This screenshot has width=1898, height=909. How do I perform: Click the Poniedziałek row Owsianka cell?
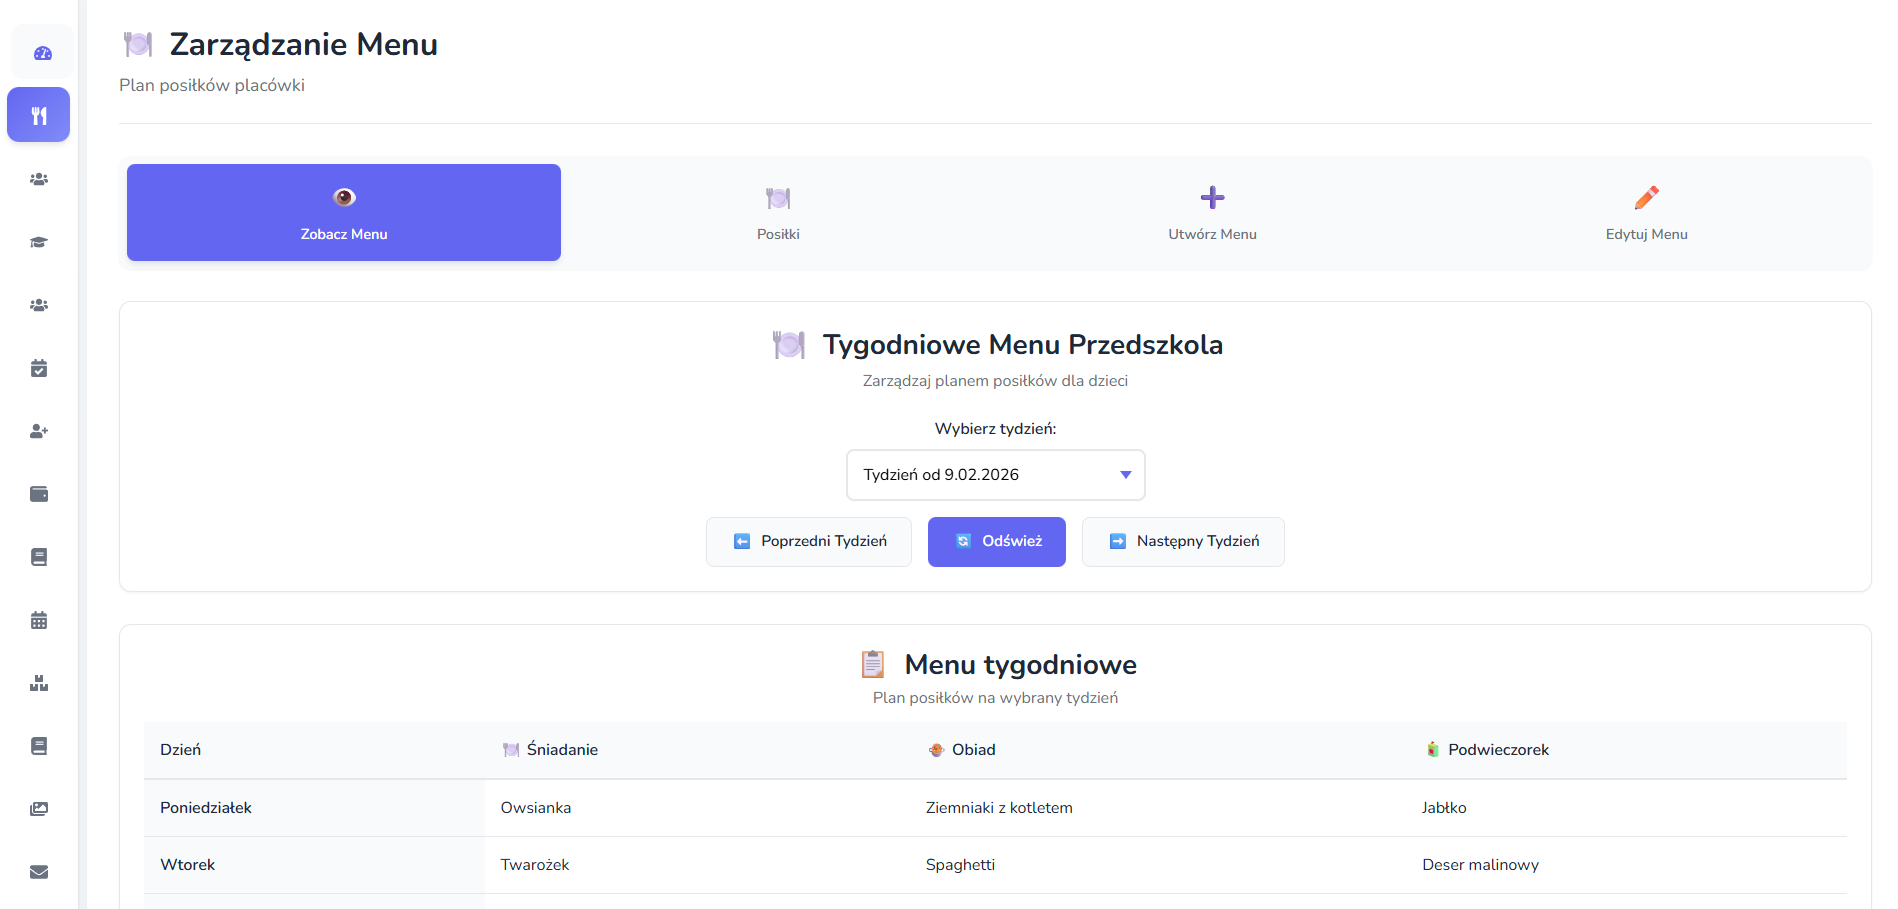click(536, 808)
